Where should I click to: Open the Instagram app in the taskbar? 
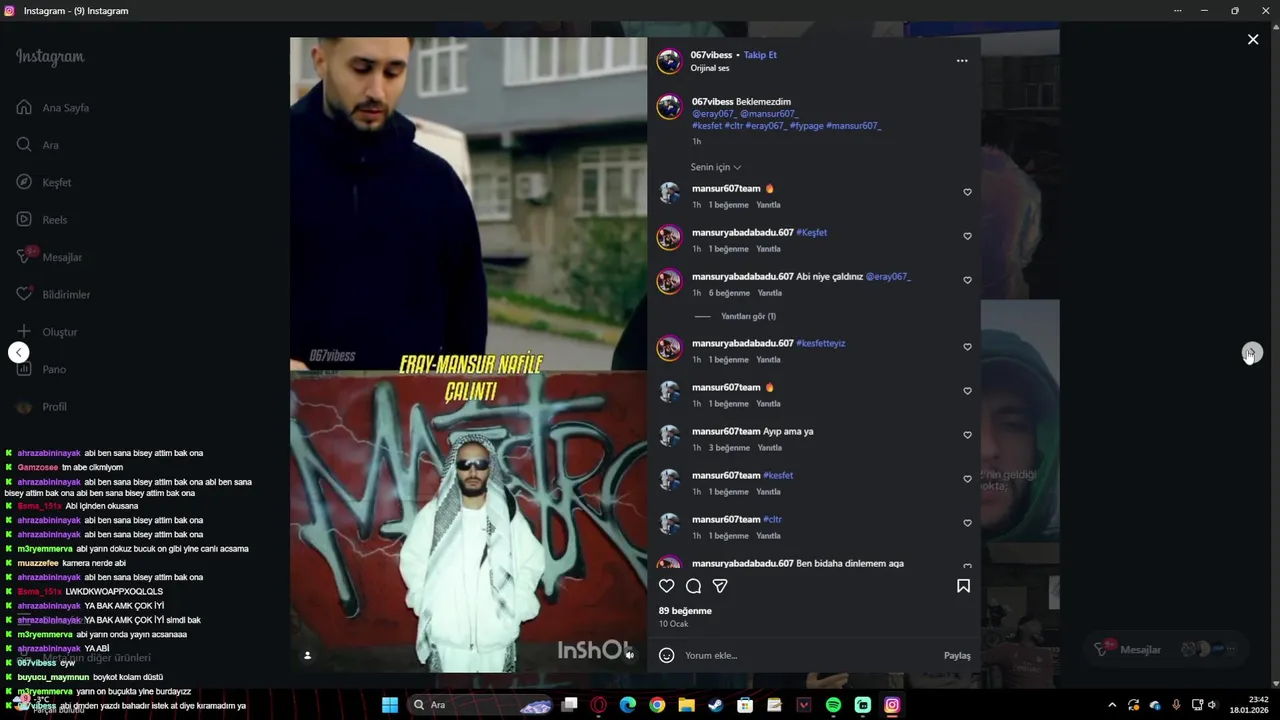tap(892, 705)
